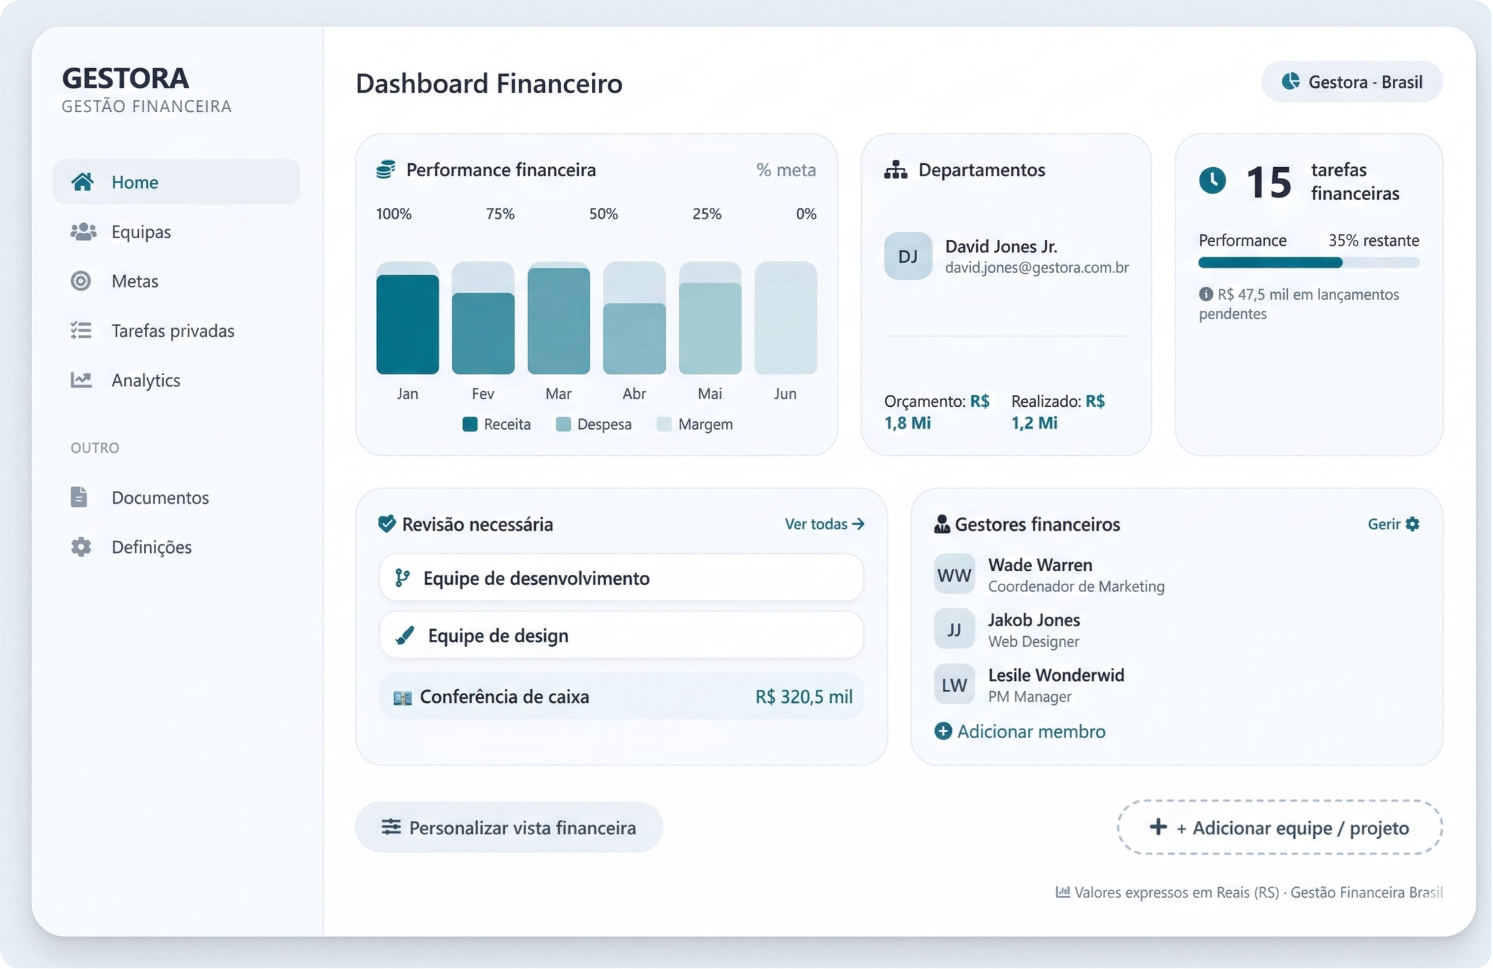Click the Departamentos hierarchy icon

895,170
